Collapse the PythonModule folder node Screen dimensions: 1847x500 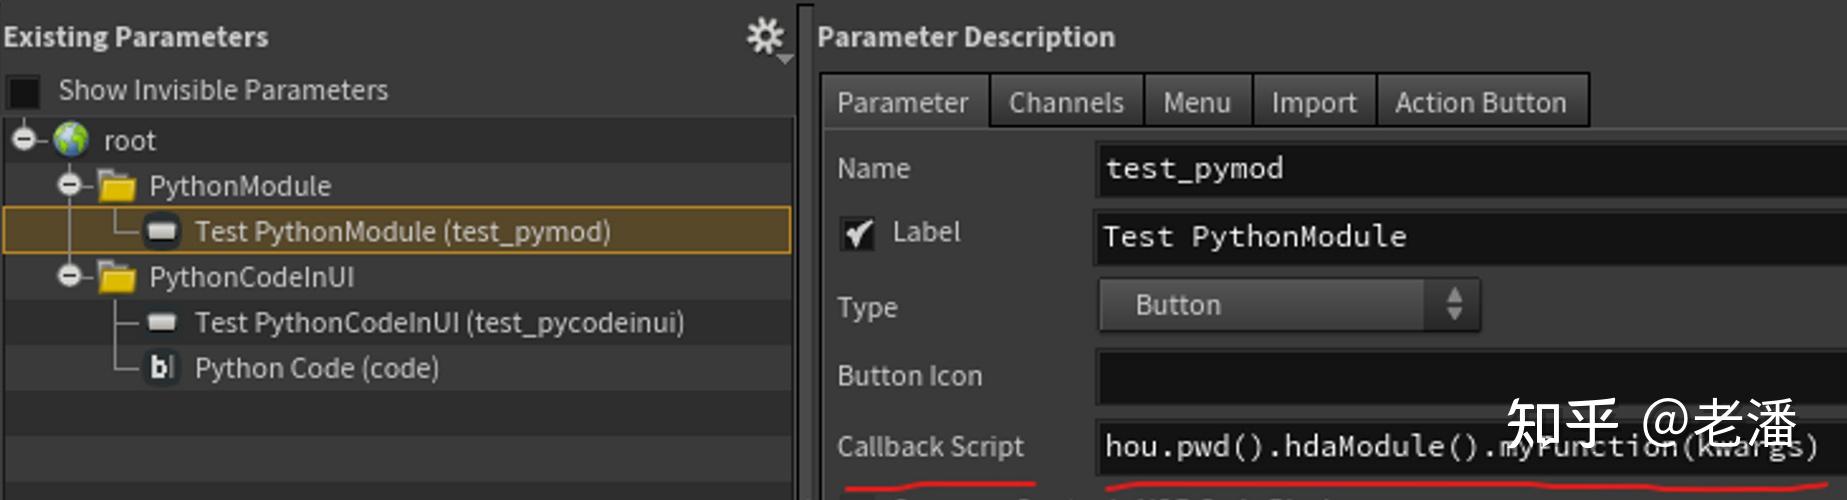(x=69, y=186)
